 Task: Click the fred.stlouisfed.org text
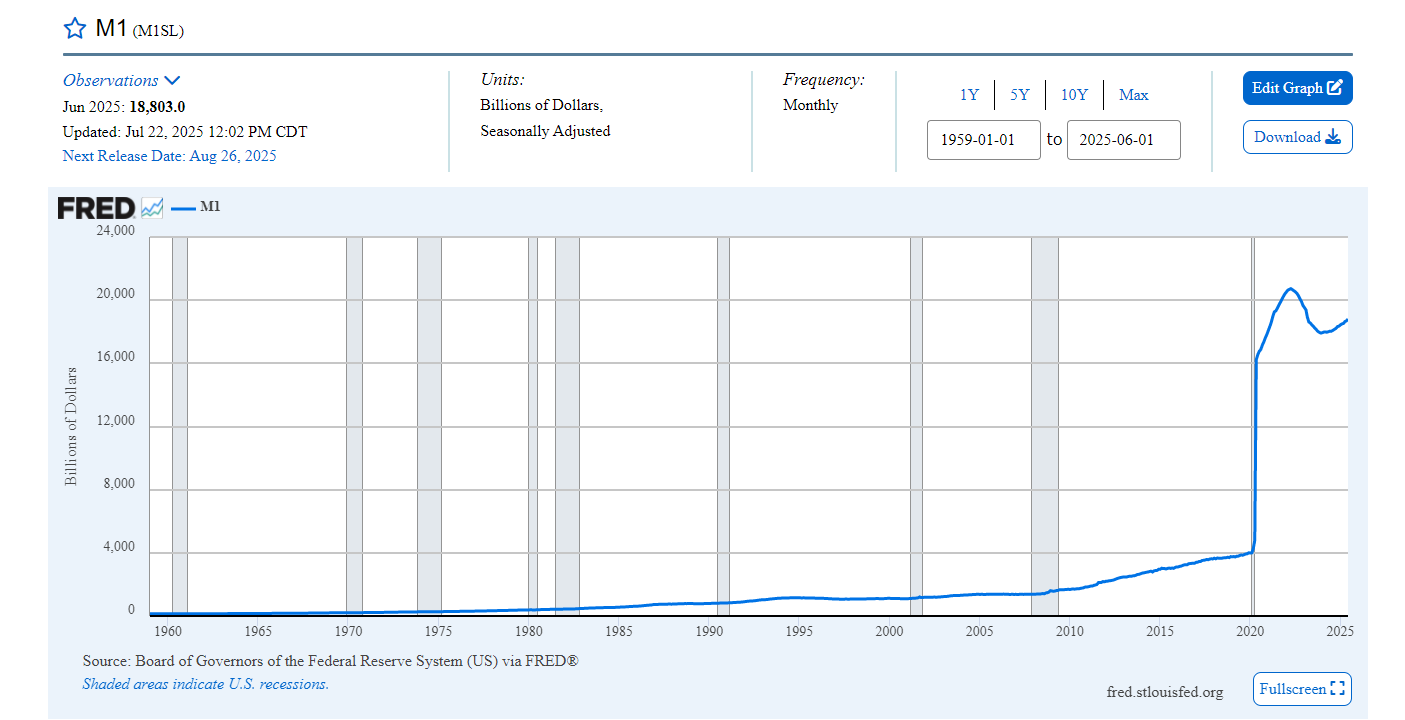pyautogui.click(x=1164, y=692)
